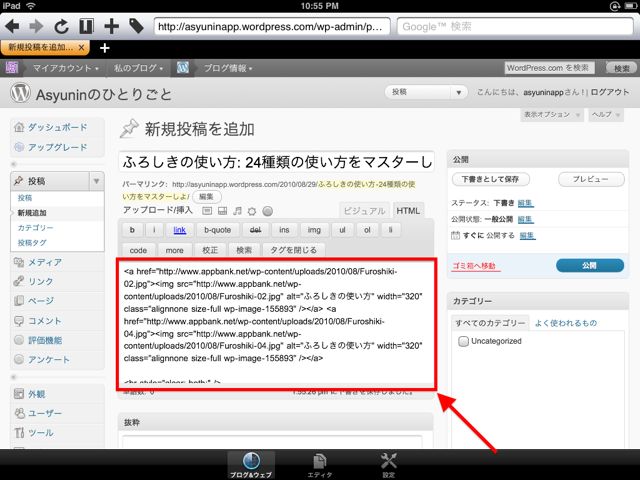640x480 pixels.
Task: Open the 私のブログ menu
Action: (138, 68)
